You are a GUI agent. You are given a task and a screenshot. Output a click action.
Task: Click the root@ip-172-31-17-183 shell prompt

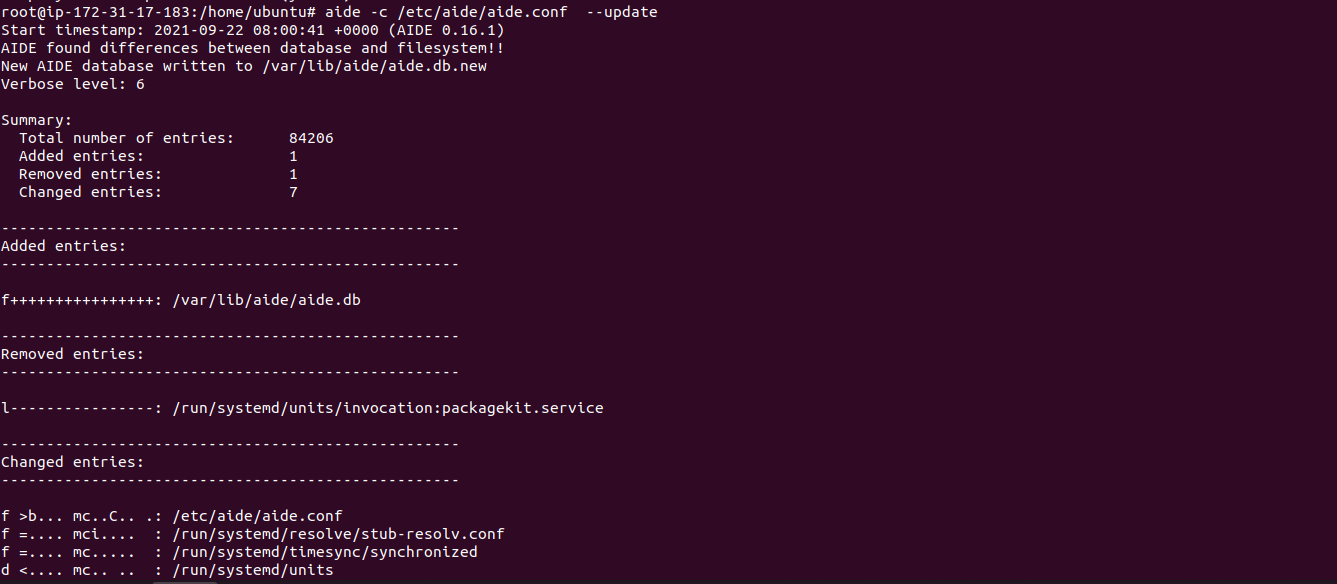click(159, 12)
